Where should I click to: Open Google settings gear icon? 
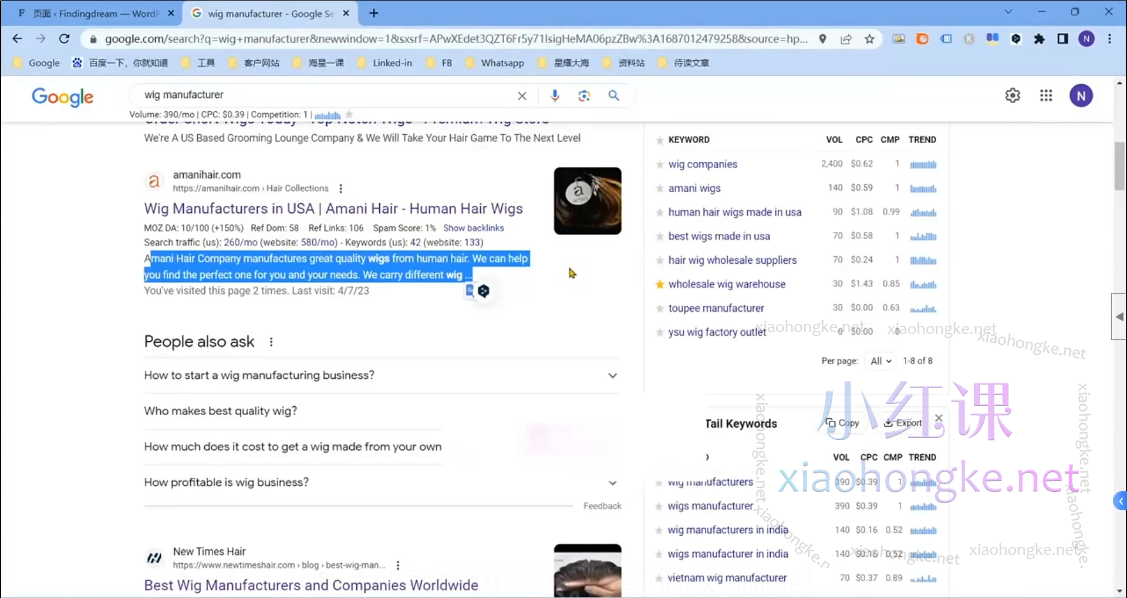(x=1013, y=96)
